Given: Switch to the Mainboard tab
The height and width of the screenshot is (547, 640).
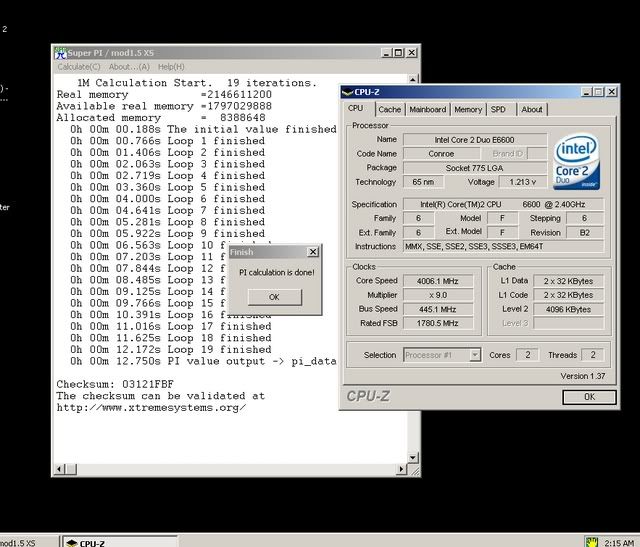Looking at the screenshot, I should tap(427, 110).
